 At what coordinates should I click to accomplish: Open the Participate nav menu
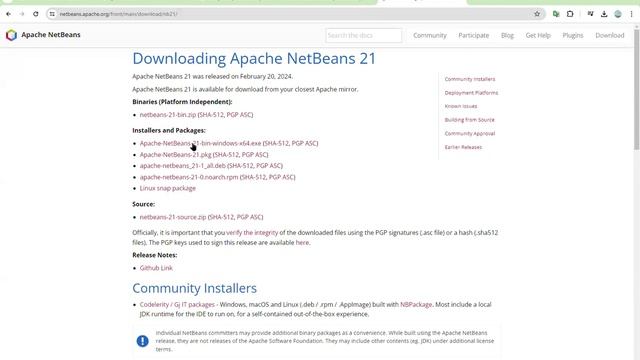pos(473,36)
